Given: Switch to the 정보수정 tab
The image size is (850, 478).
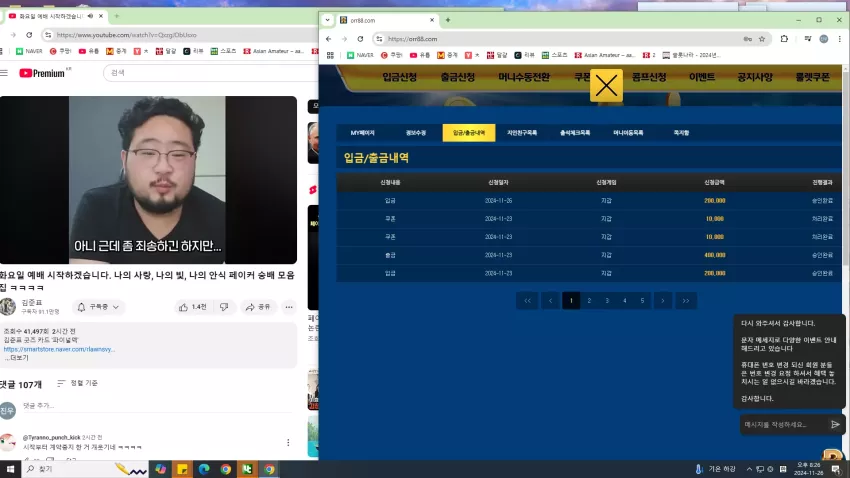Looking at the screenshot, I should point(416,133).
